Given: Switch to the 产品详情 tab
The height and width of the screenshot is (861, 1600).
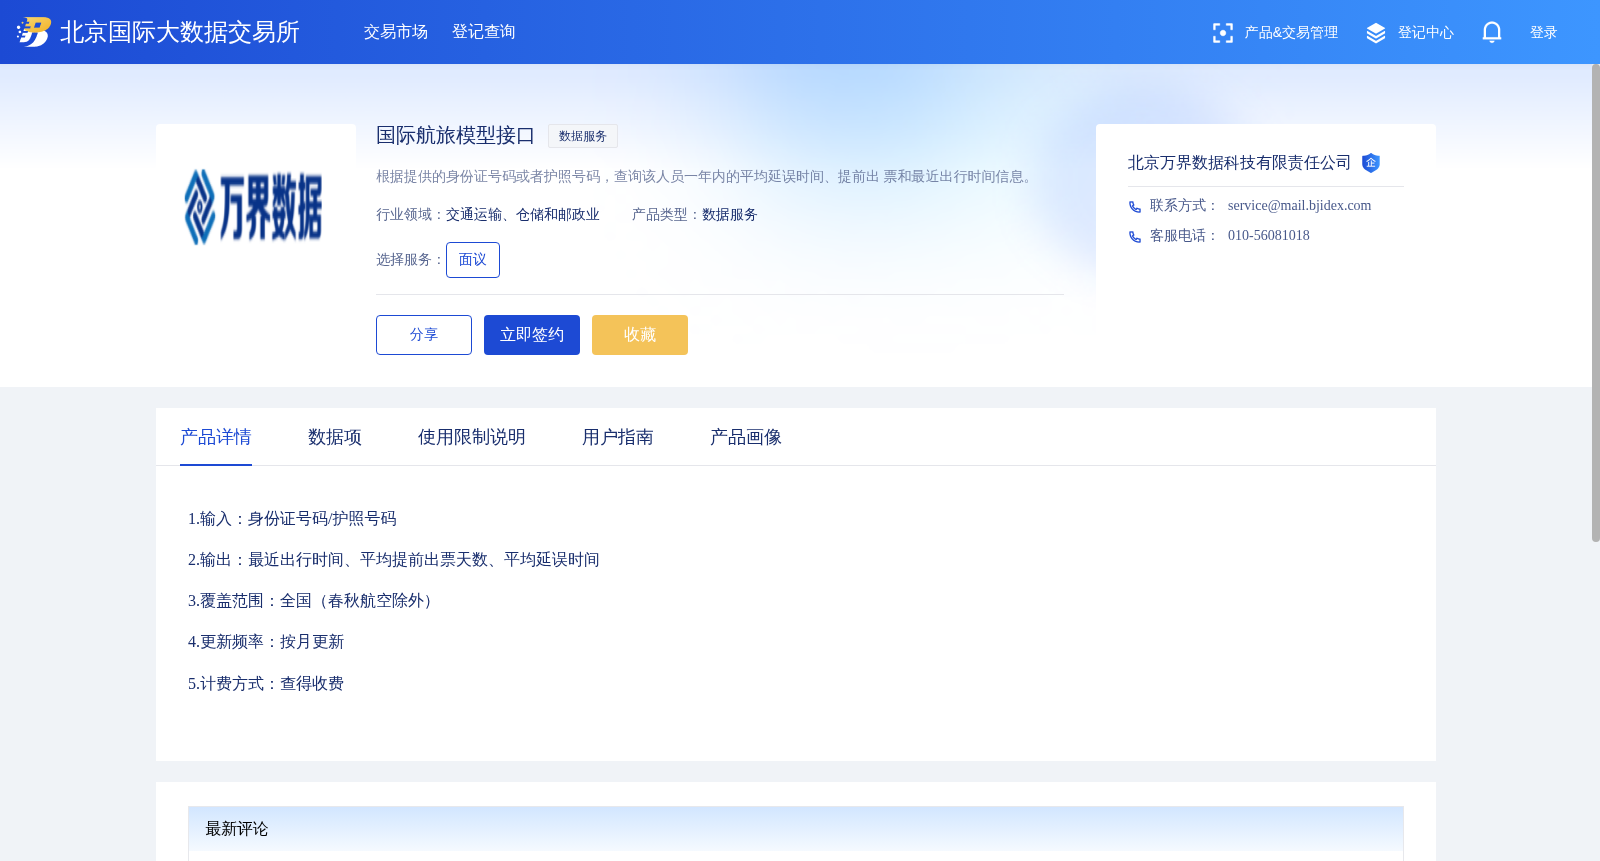Looking at the screenshot, I should [216, 437].
